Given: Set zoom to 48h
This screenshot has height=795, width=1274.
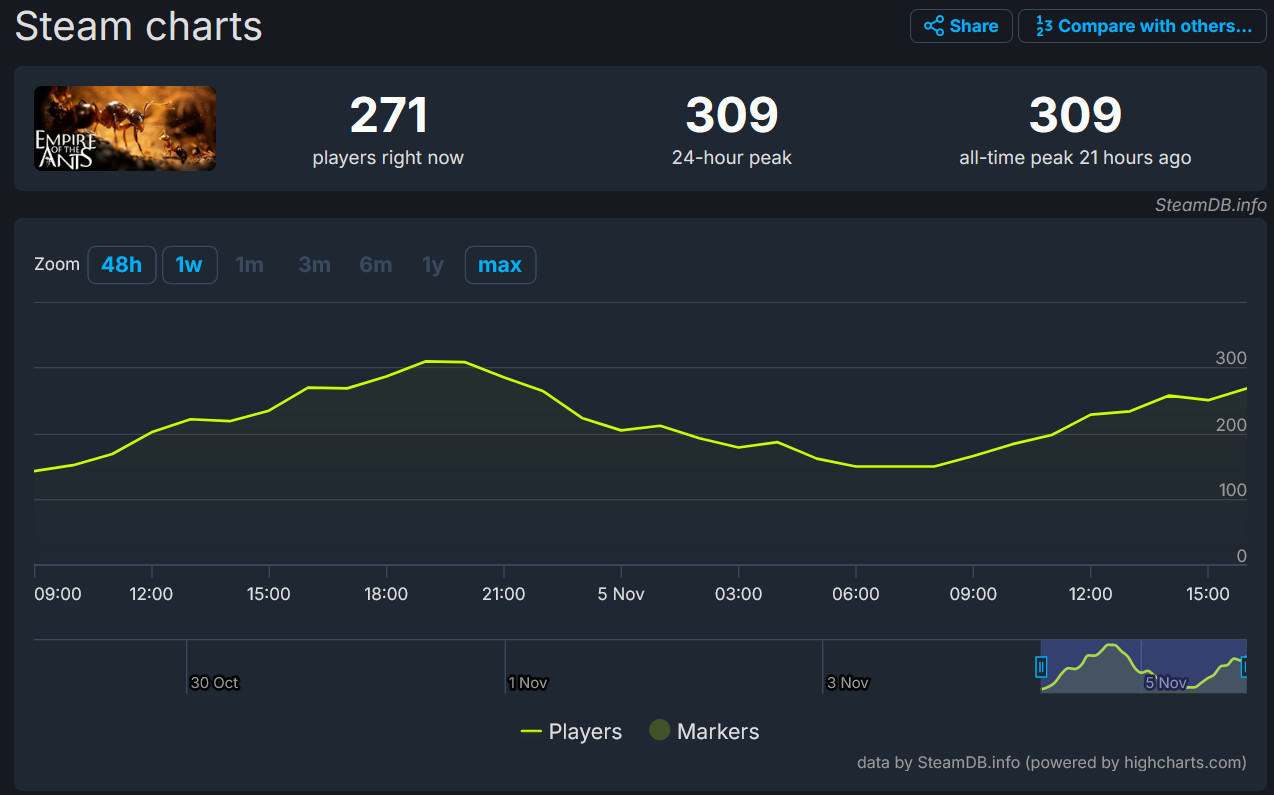Looking at the screenshot, I should [x=122, y=265].
